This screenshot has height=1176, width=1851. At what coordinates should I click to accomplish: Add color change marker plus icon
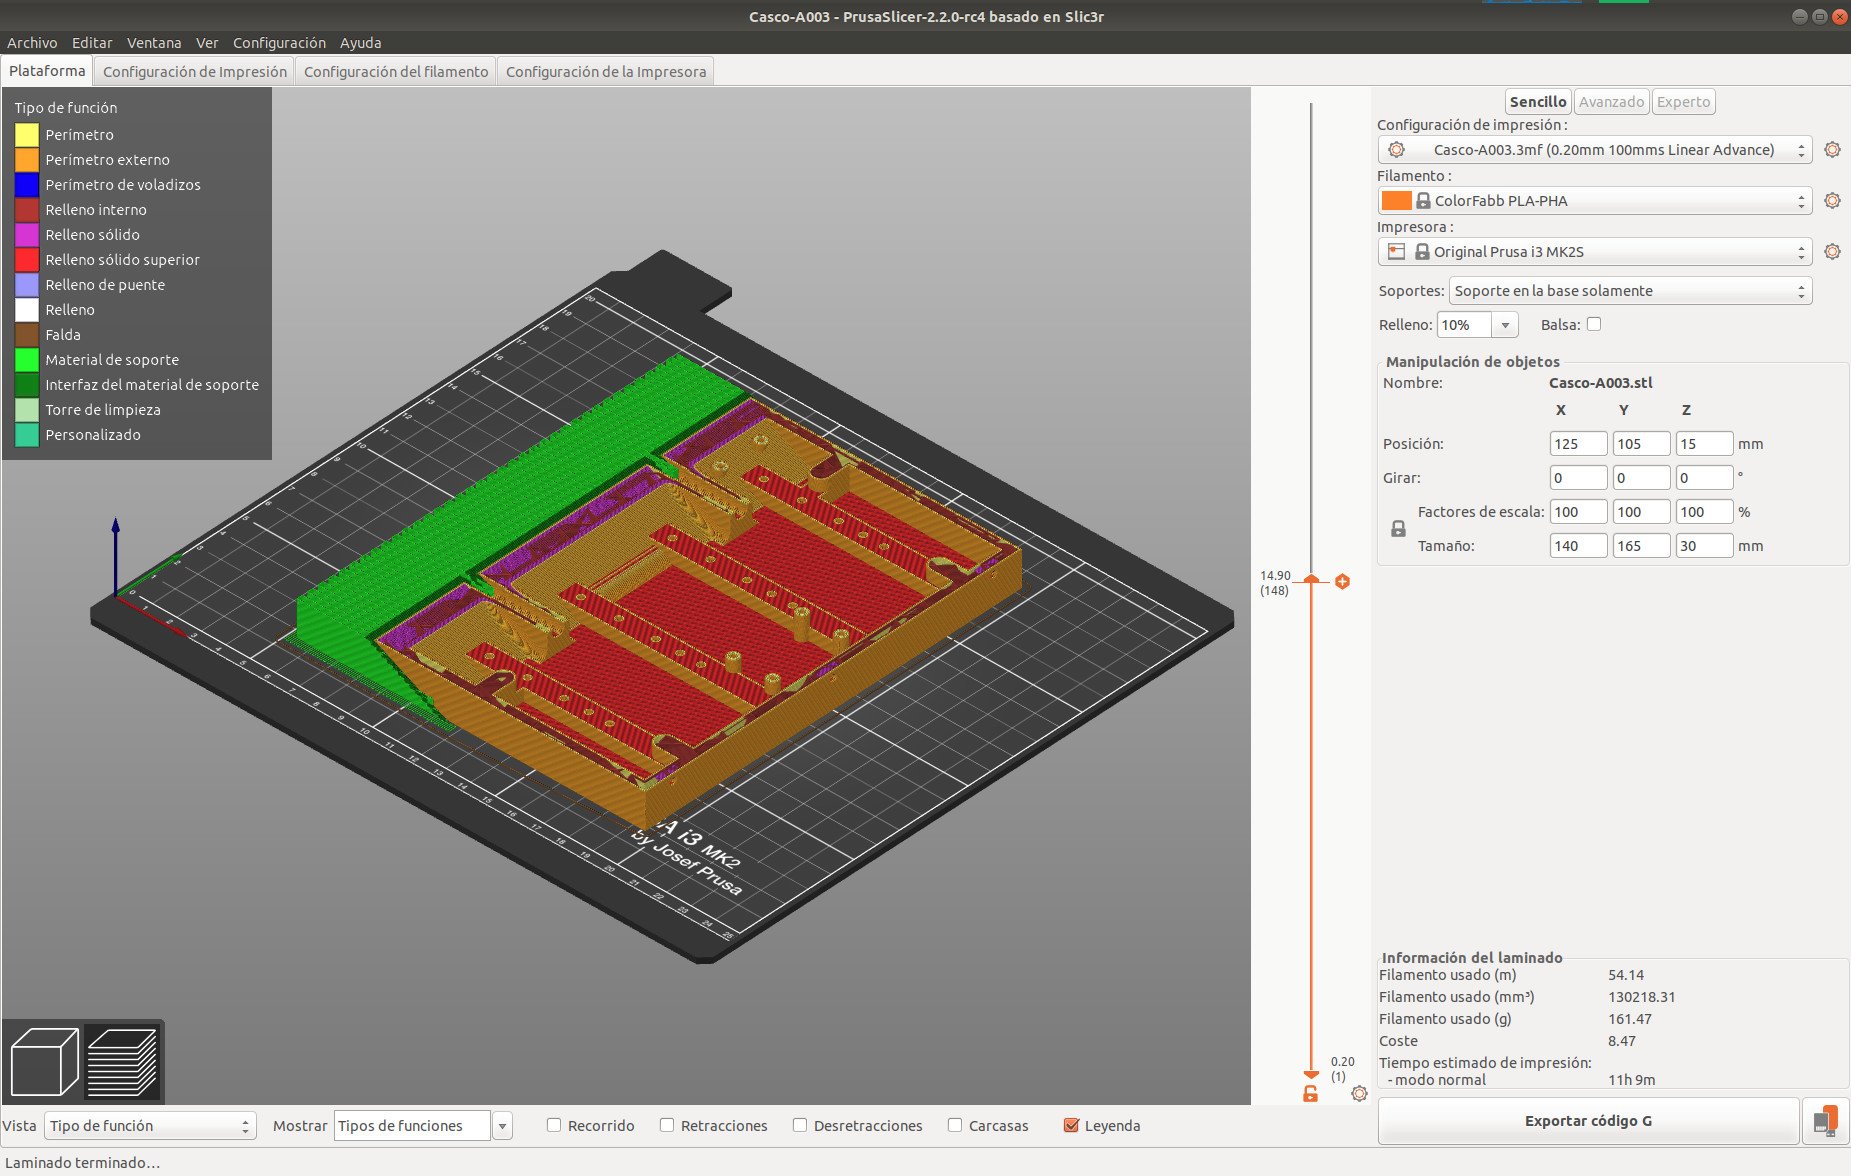pos(1342,581)
